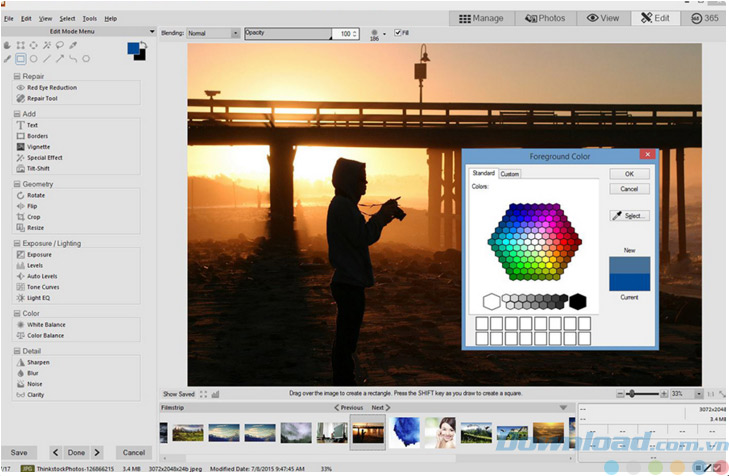Click OK in Foreground Color dialog
This screenshot has height=476, width=729.
tap(629, 174)
